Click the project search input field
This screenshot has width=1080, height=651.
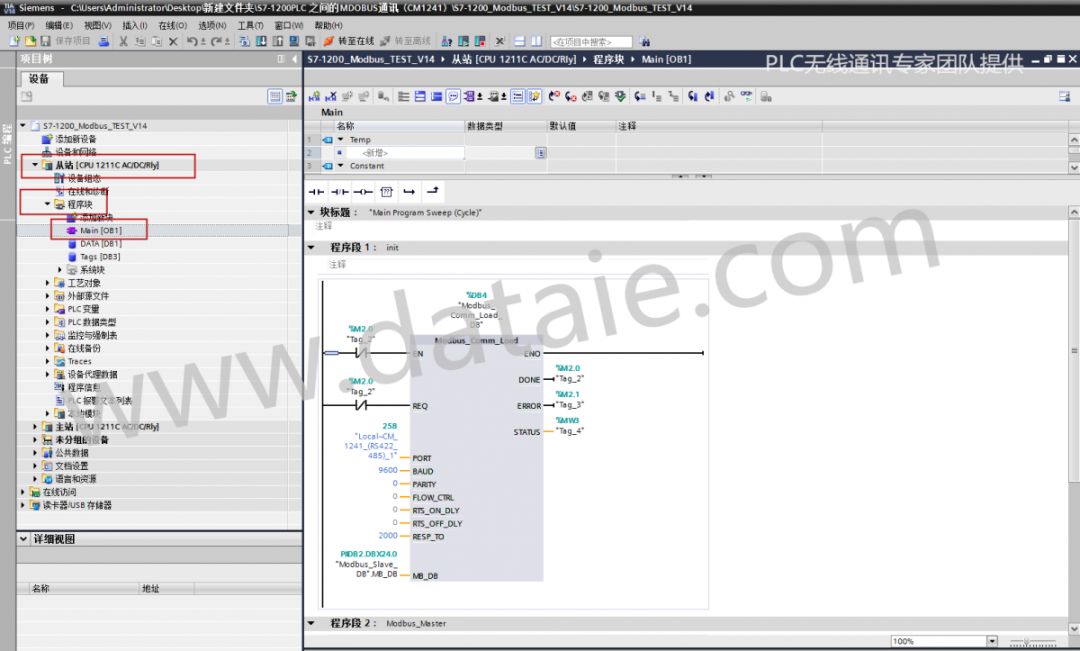coord(591,42)
